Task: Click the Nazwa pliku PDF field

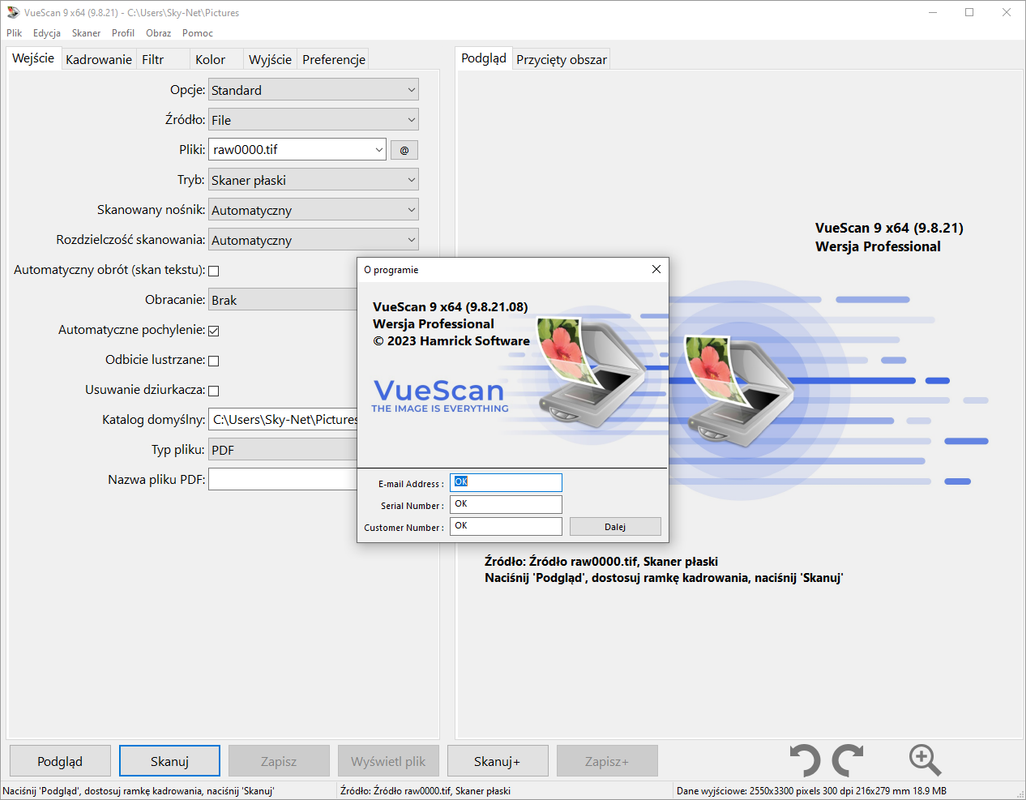Action: [x=283, y=479]
